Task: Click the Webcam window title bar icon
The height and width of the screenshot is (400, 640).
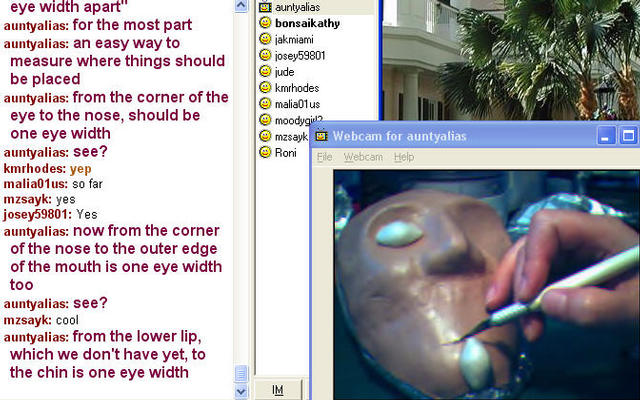Action: [322, 136]
